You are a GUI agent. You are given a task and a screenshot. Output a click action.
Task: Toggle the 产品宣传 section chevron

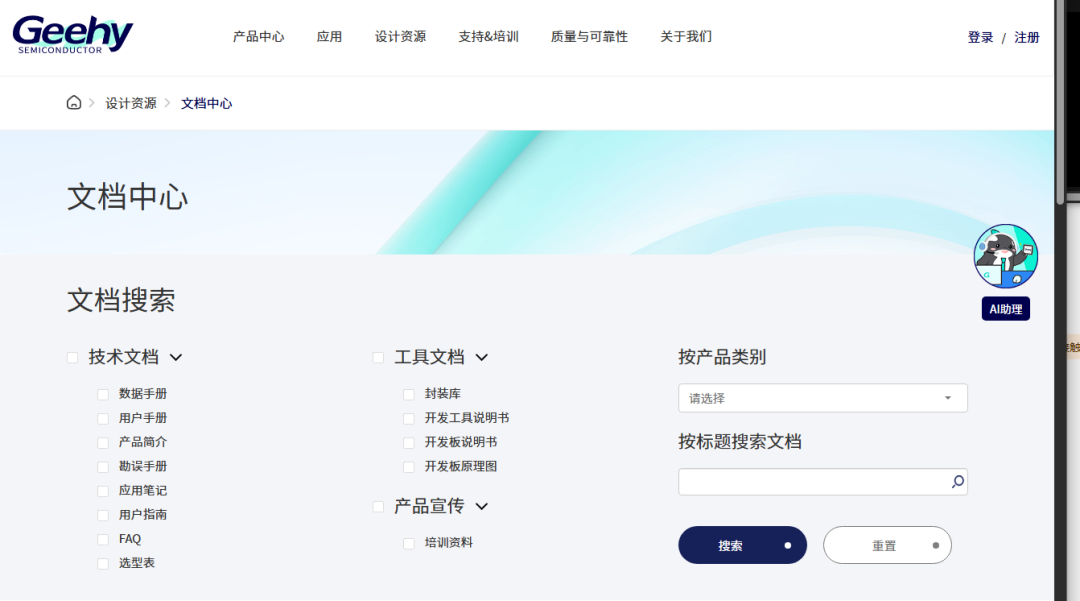pyautogui.click(x=482, y=506)
